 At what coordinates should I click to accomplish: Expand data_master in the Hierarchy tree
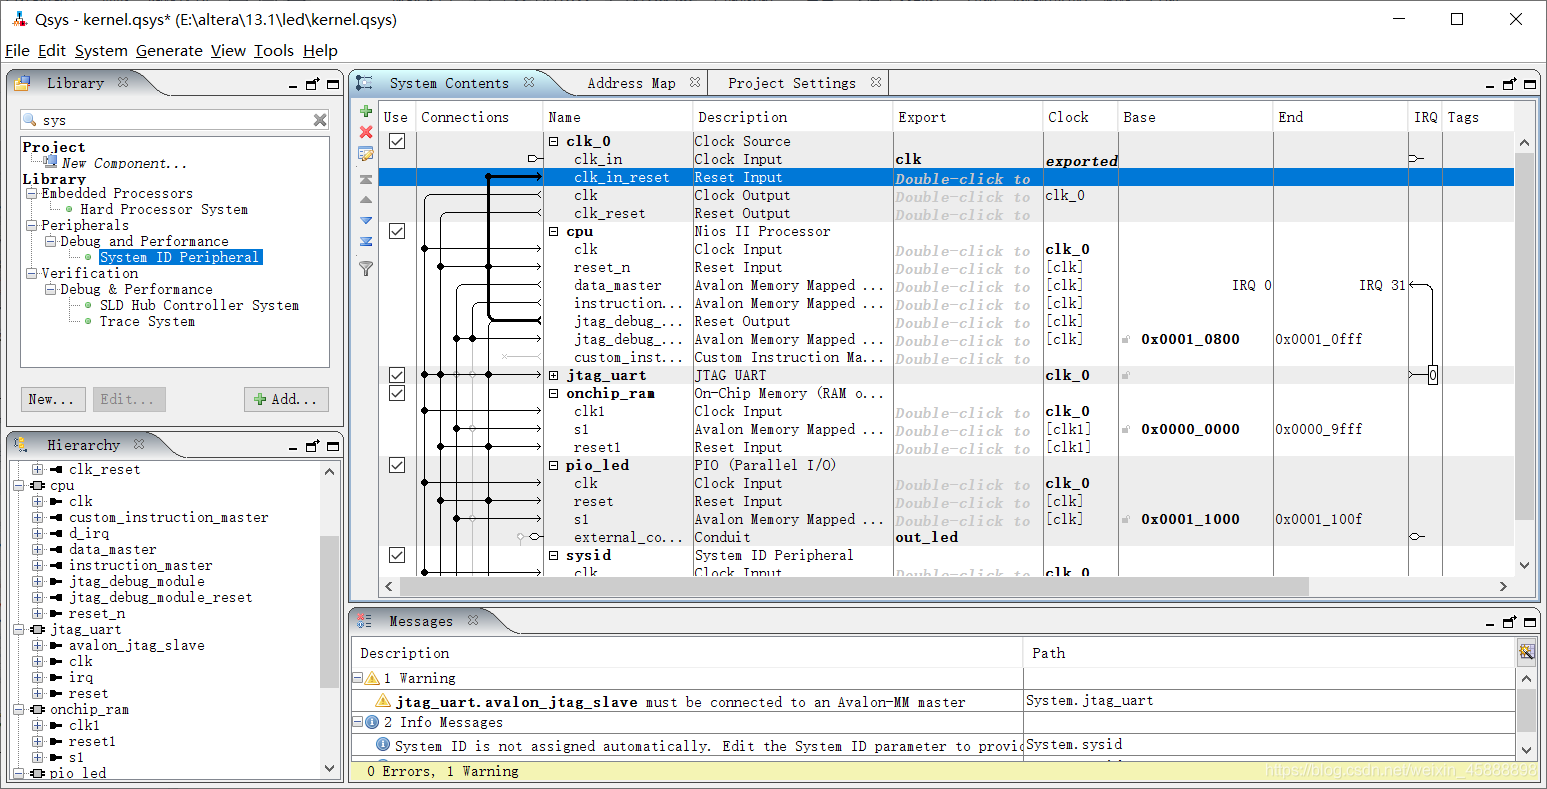pos(37,550)
